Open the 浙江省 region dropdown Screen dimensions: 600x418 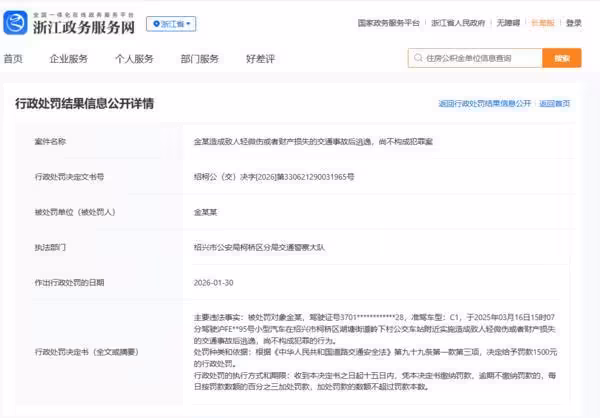(x=171, y=24)
